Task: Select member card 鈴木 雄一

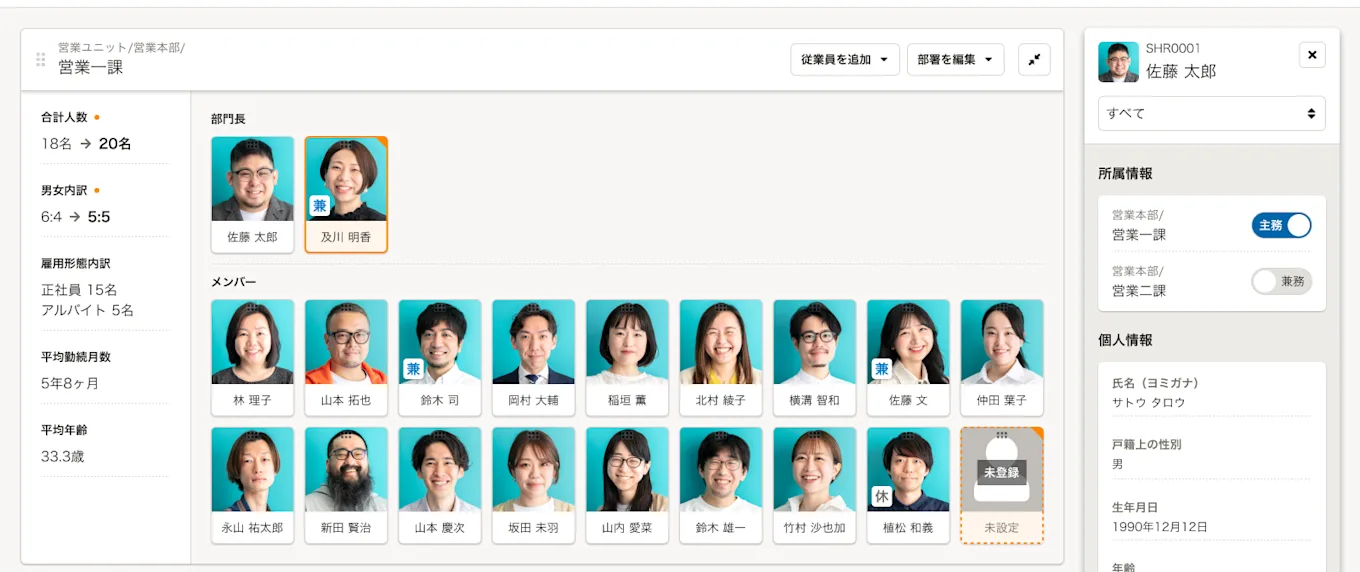Action: (721, 485)
